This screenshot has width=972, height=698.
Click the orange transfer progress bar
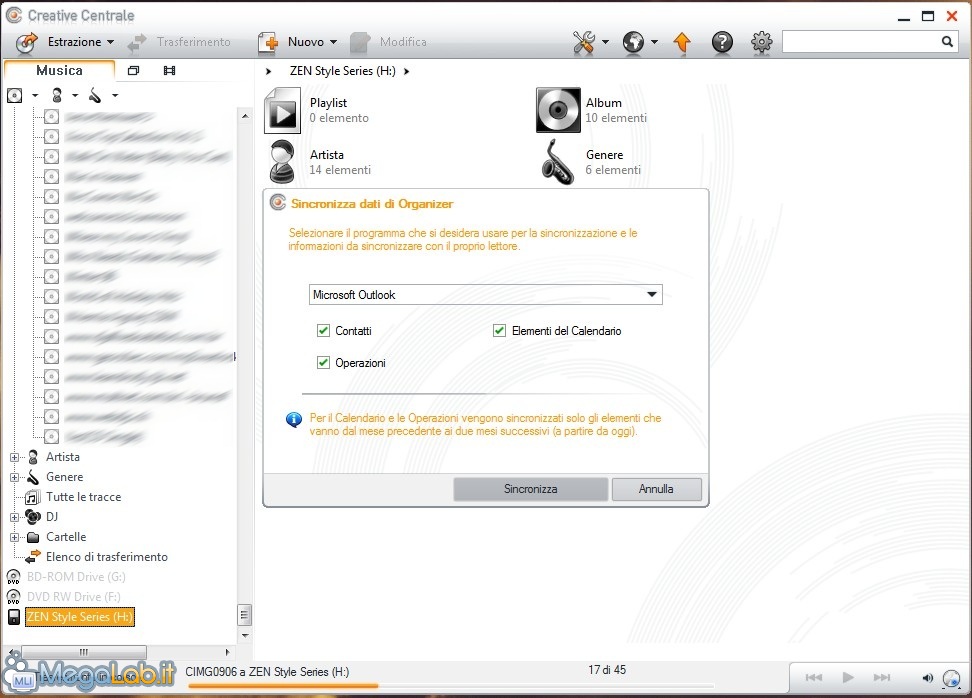283,686
